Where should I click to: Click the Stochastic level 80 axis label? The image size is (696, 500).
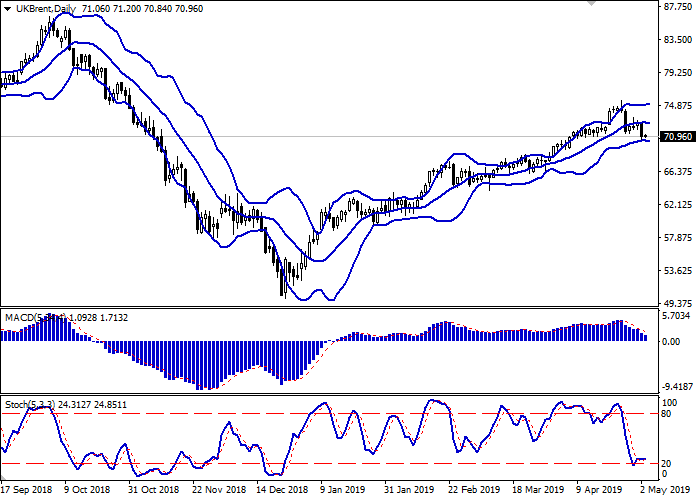(669, 413)
